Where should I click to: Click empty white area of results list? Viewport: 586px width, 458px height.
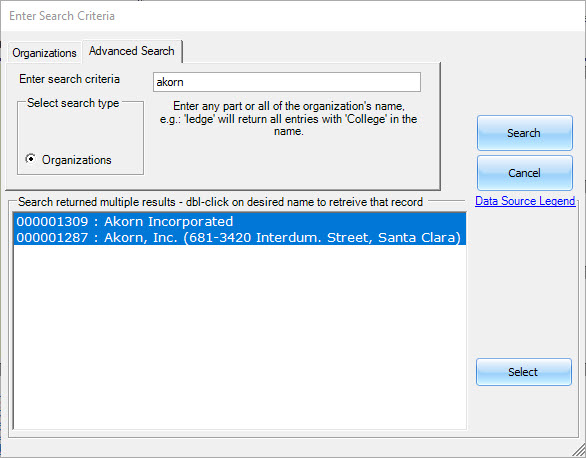pyautogui.click(x=240, y=336)
